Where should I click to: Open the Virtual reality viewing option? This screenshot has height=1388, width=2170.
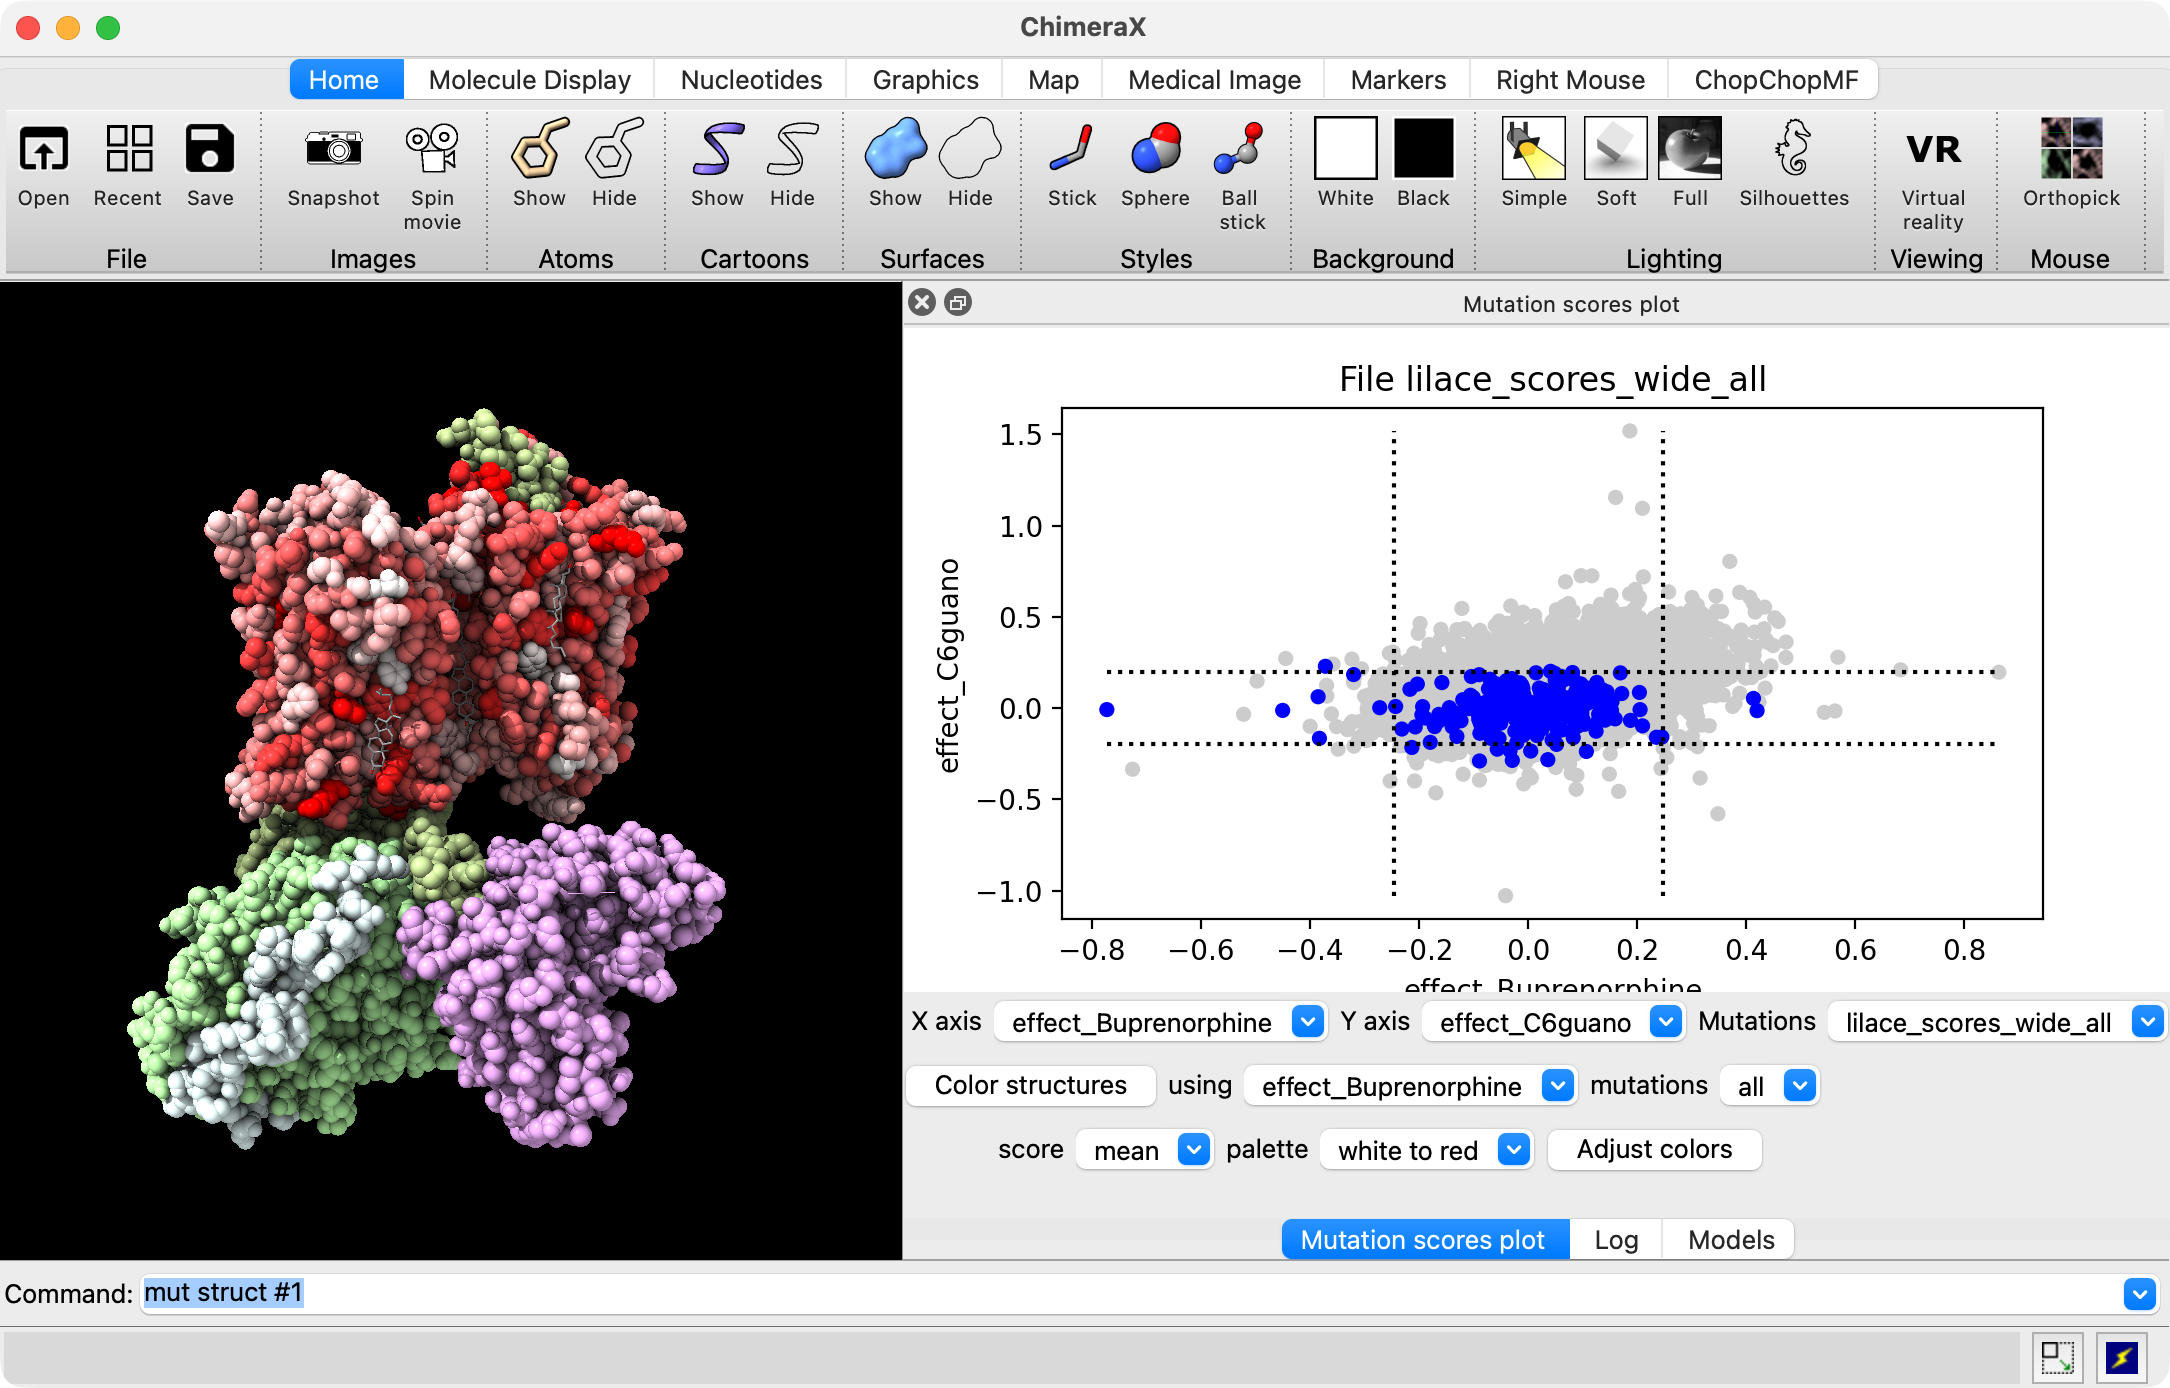click(x=1933, y=150)
